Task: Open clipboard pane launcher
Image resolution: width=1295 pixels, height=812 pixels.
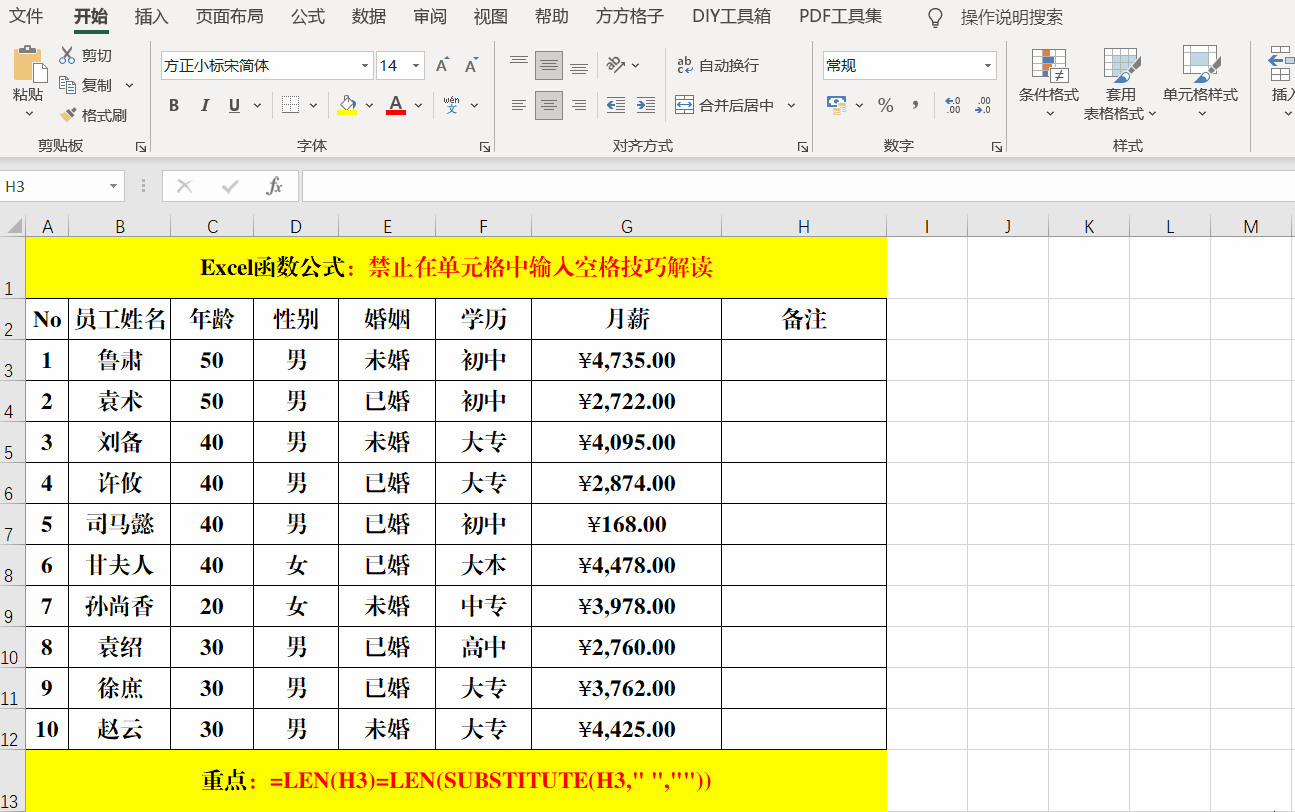Action: [x=141, y=147]
